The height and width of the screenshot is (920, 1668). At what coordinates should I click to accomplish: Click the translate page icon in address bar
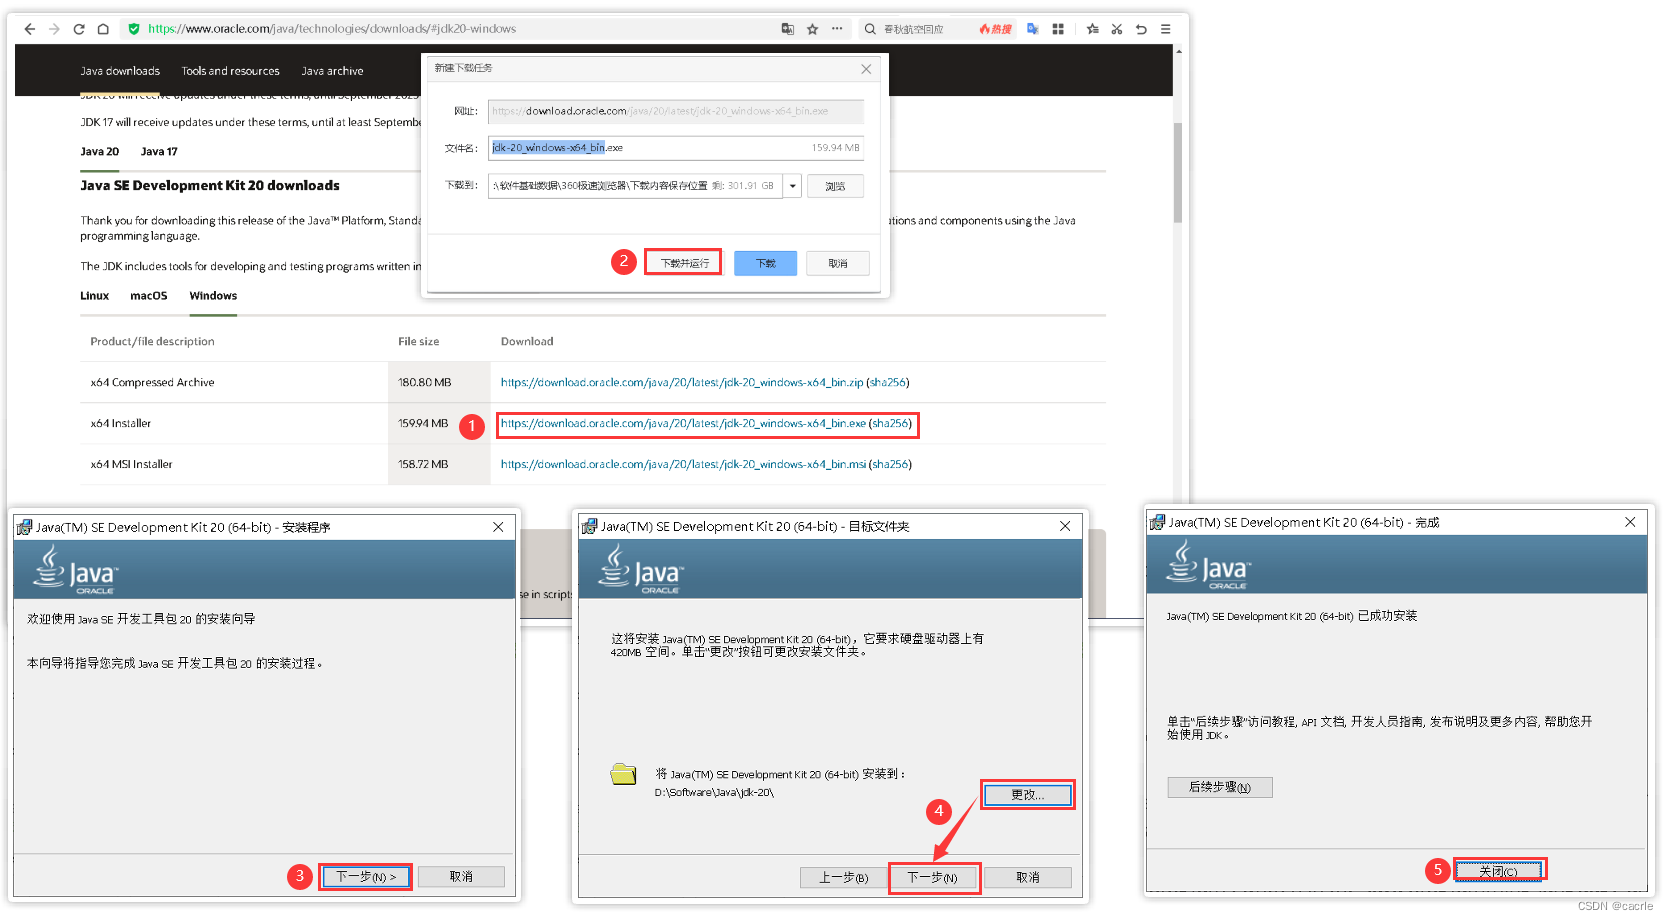point(788,29)
